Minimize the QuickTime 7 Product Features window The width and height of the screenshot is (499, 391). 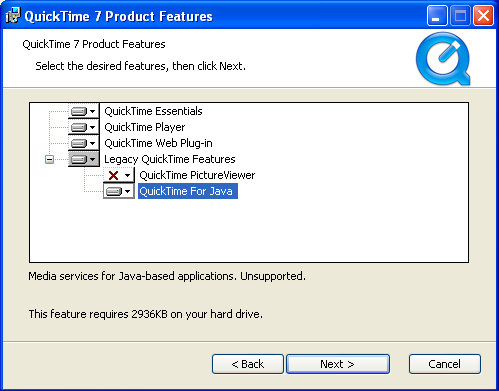click(437, 15)
